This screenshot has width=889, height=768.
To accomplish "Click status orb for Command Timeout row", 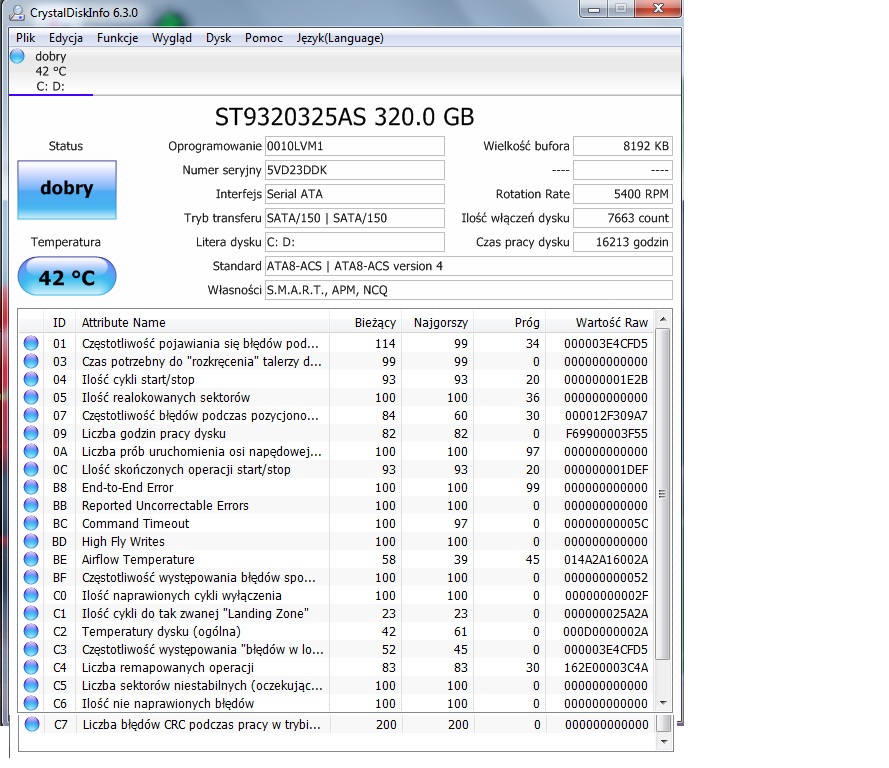I will tap(31, 523).
